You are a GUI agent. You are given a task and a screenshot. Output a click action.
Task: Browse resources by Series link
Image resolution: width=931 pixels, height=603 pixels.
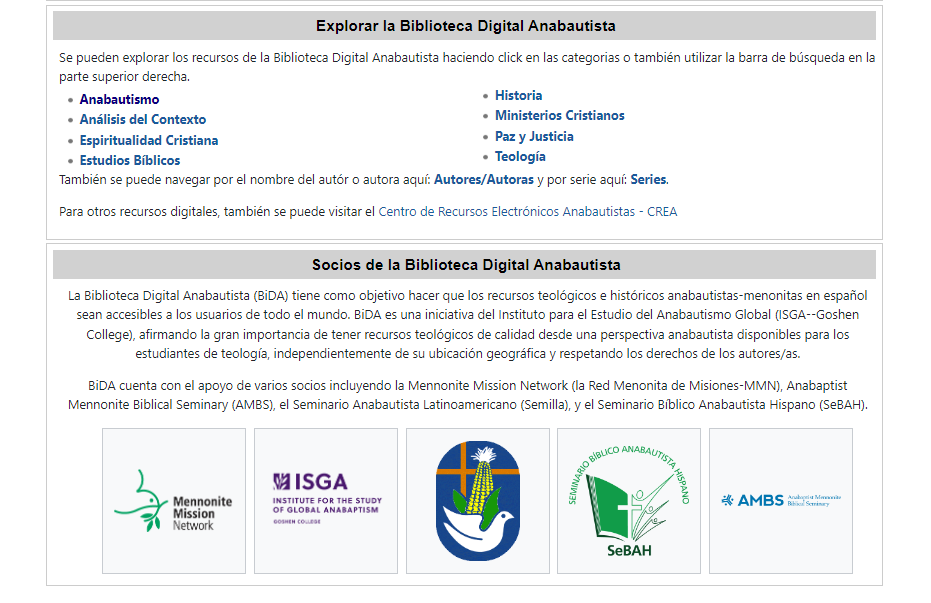[648, 180]
